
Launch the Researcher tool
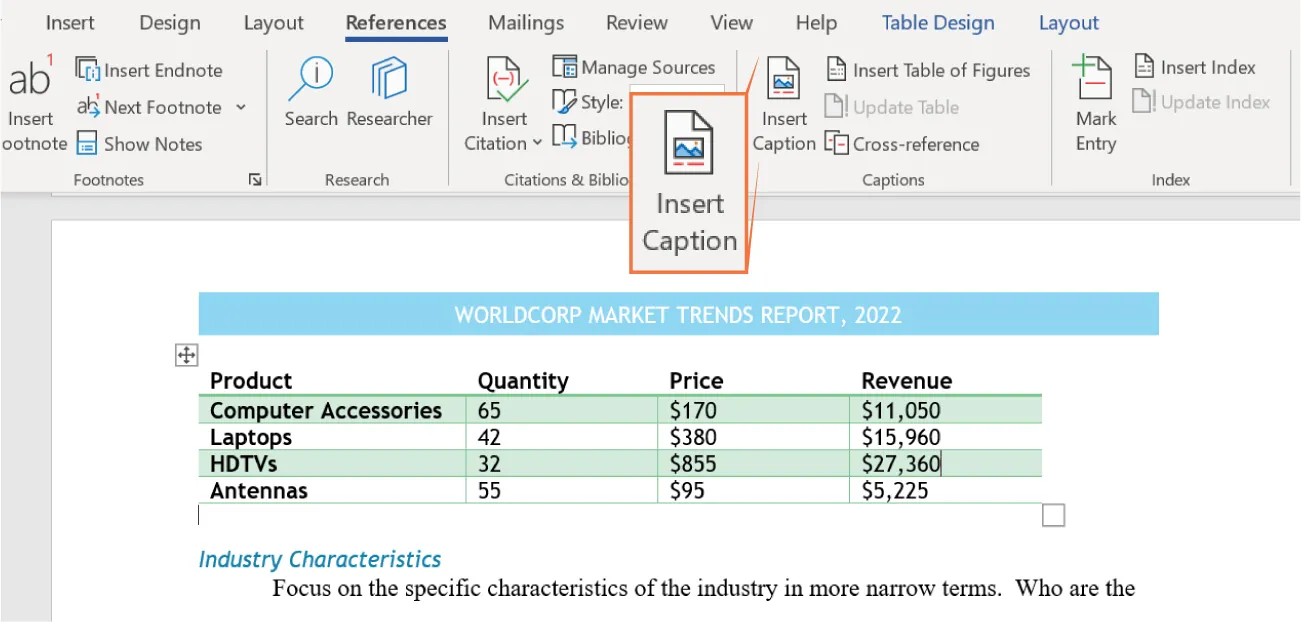click(x=388, y=95)
